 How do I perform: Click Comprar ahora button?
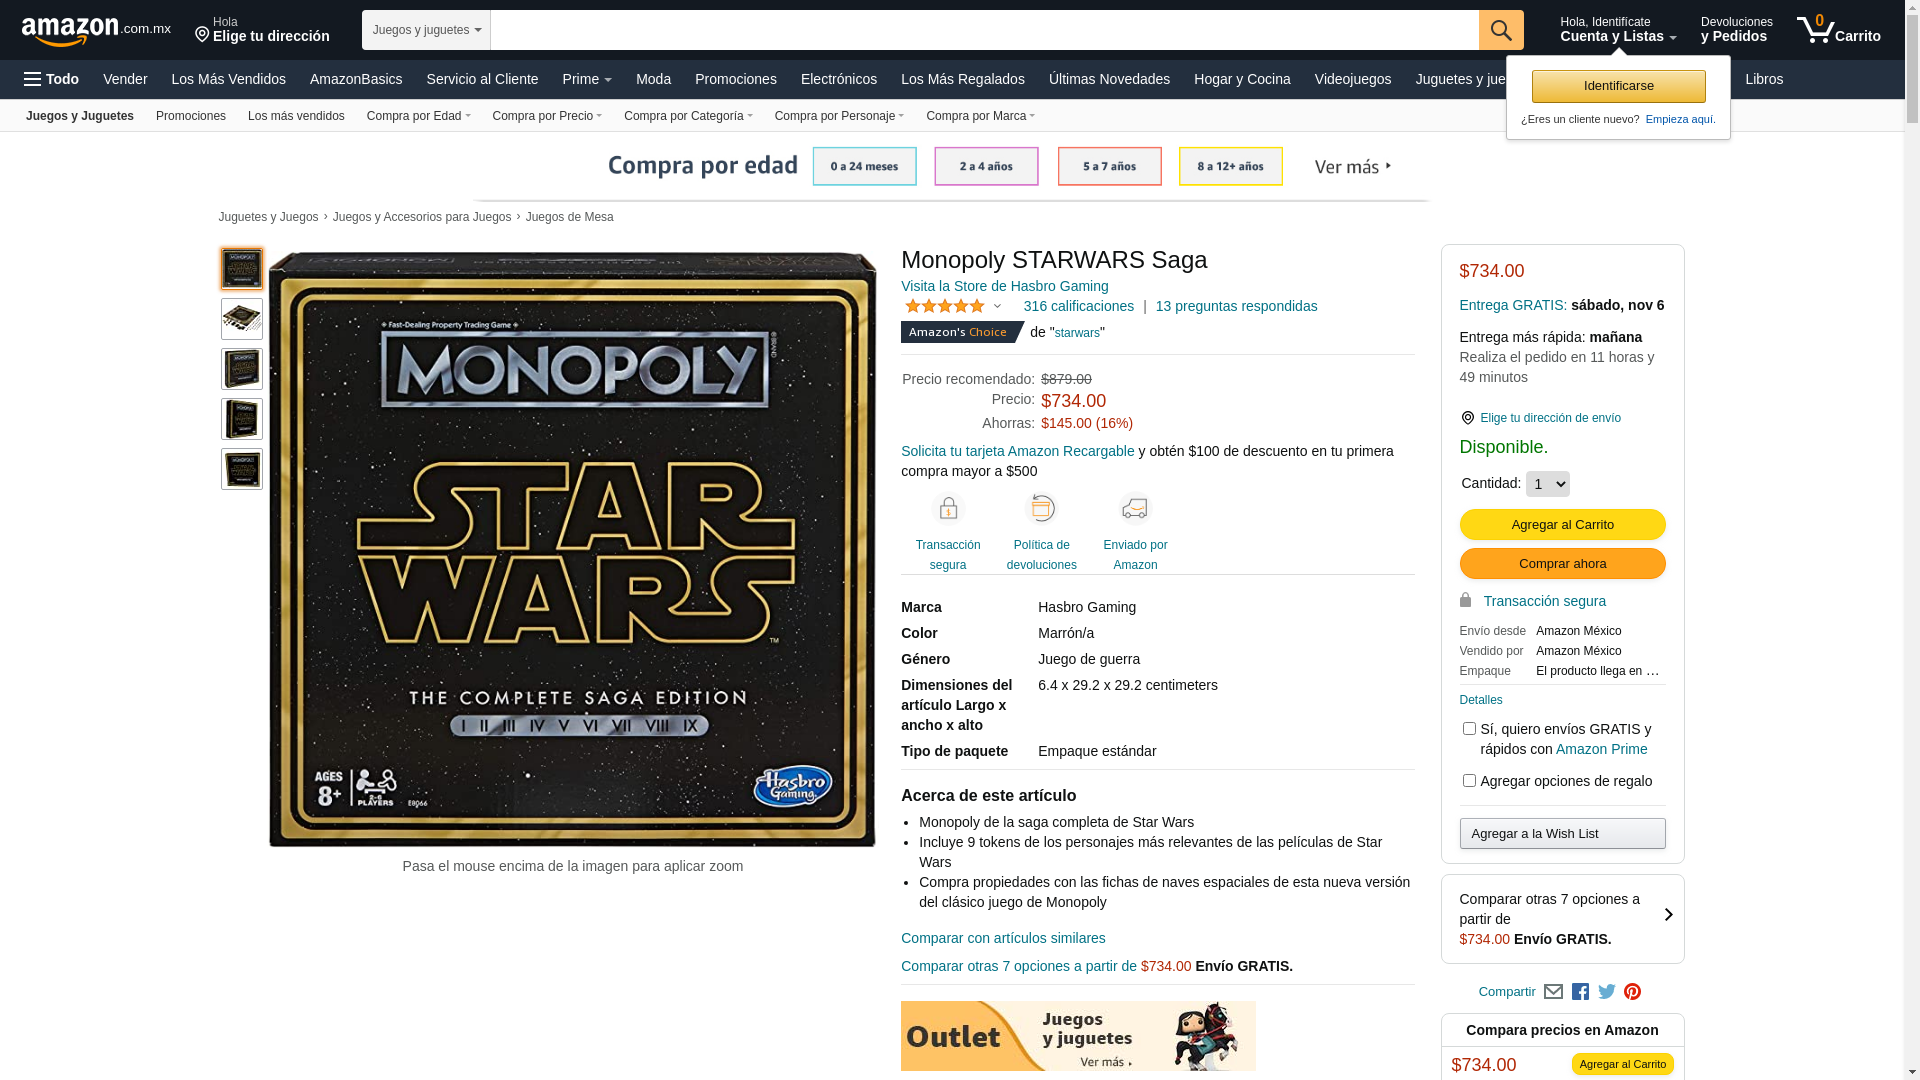(1562, 564)
